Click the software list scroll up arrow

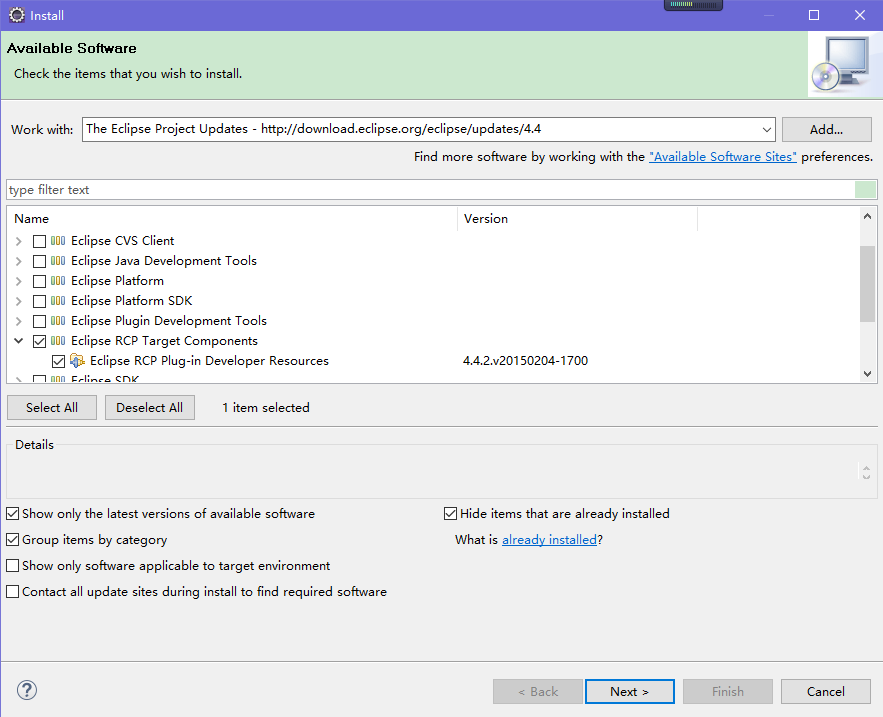[x=867, y=216]
